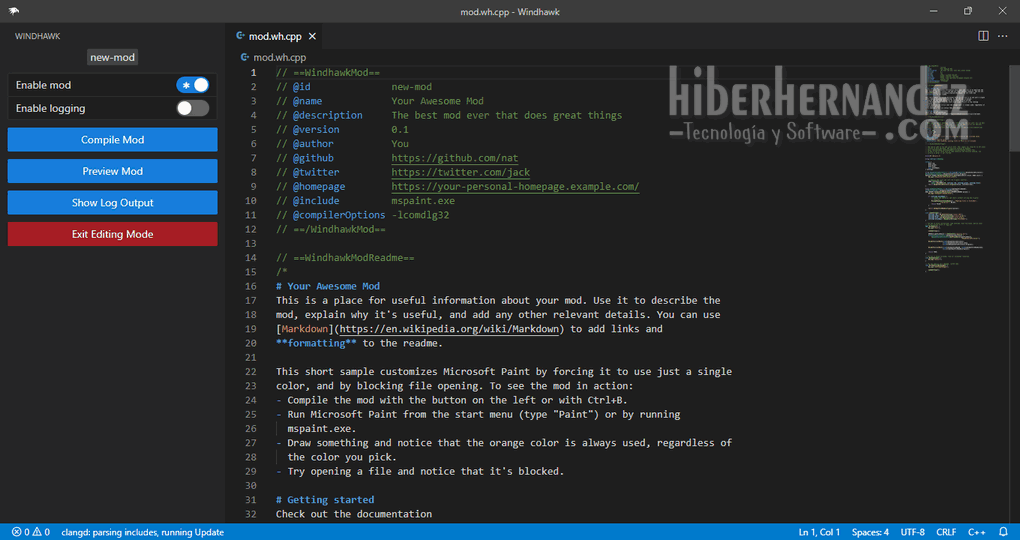Open the C++ language mode selector
Screen dimensions: 1020x540
point(976,532)
